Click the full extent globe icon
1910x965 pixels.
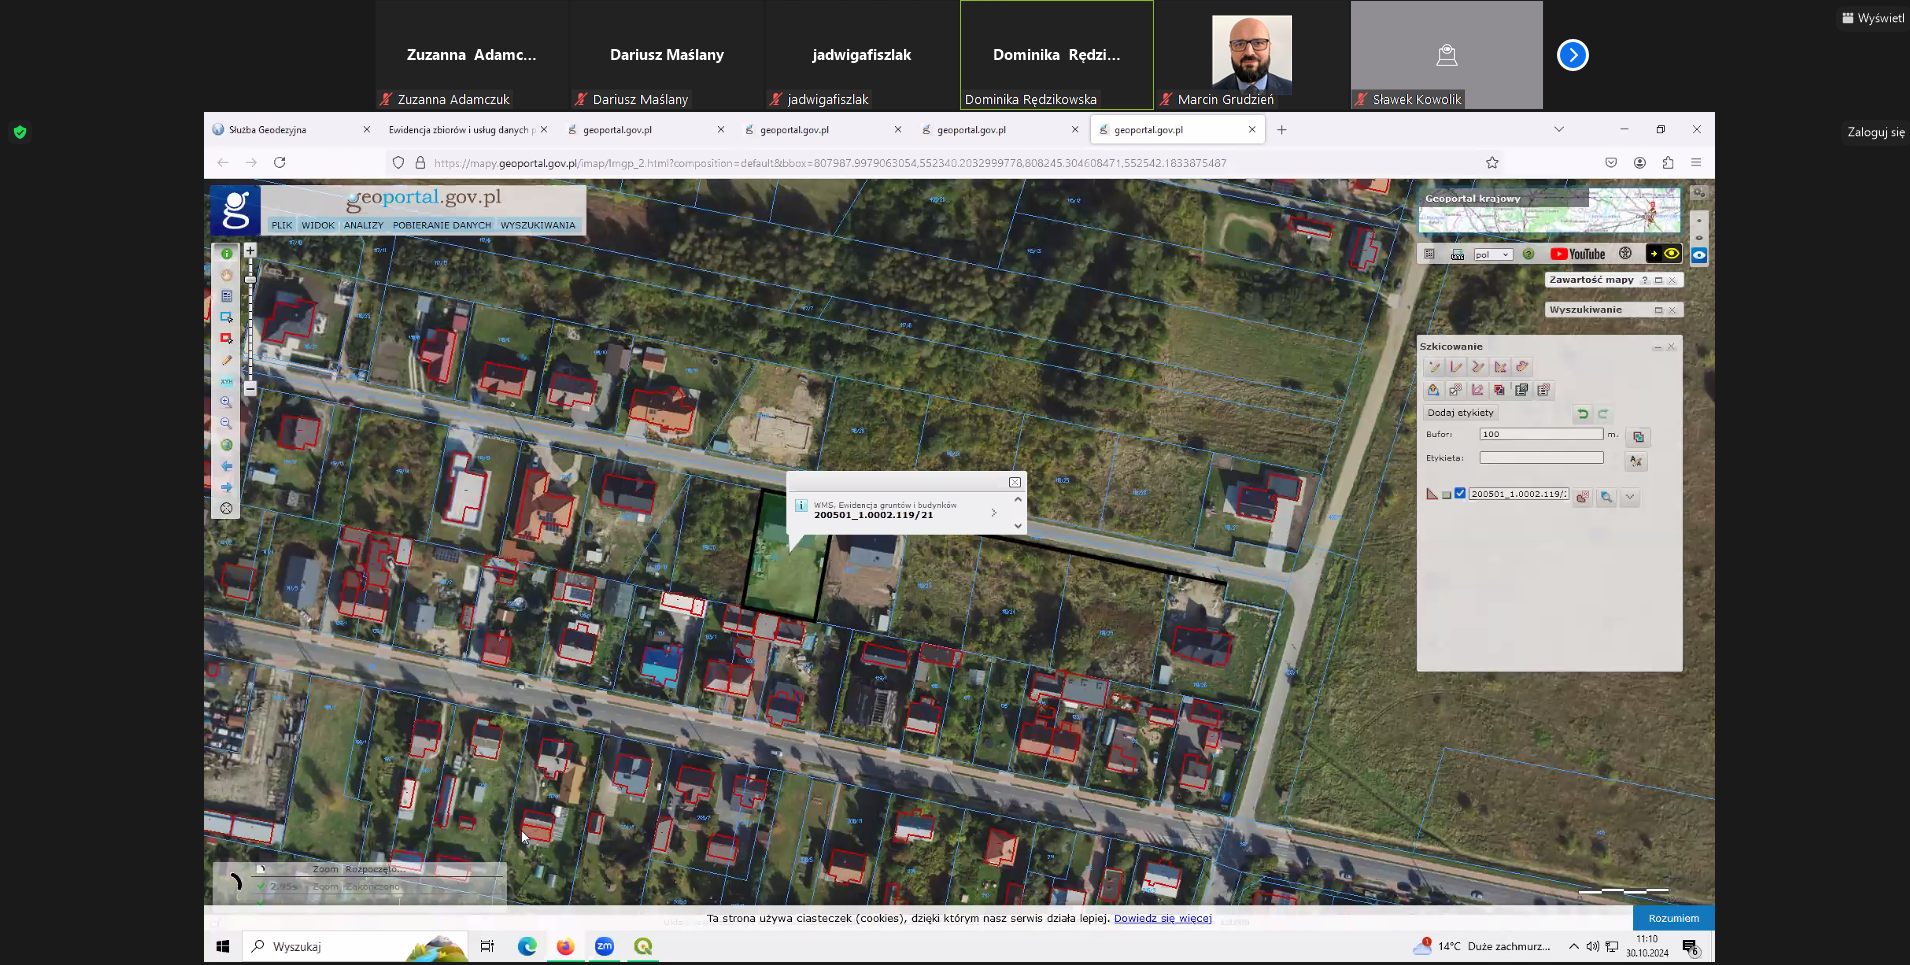tap(226, 445)
